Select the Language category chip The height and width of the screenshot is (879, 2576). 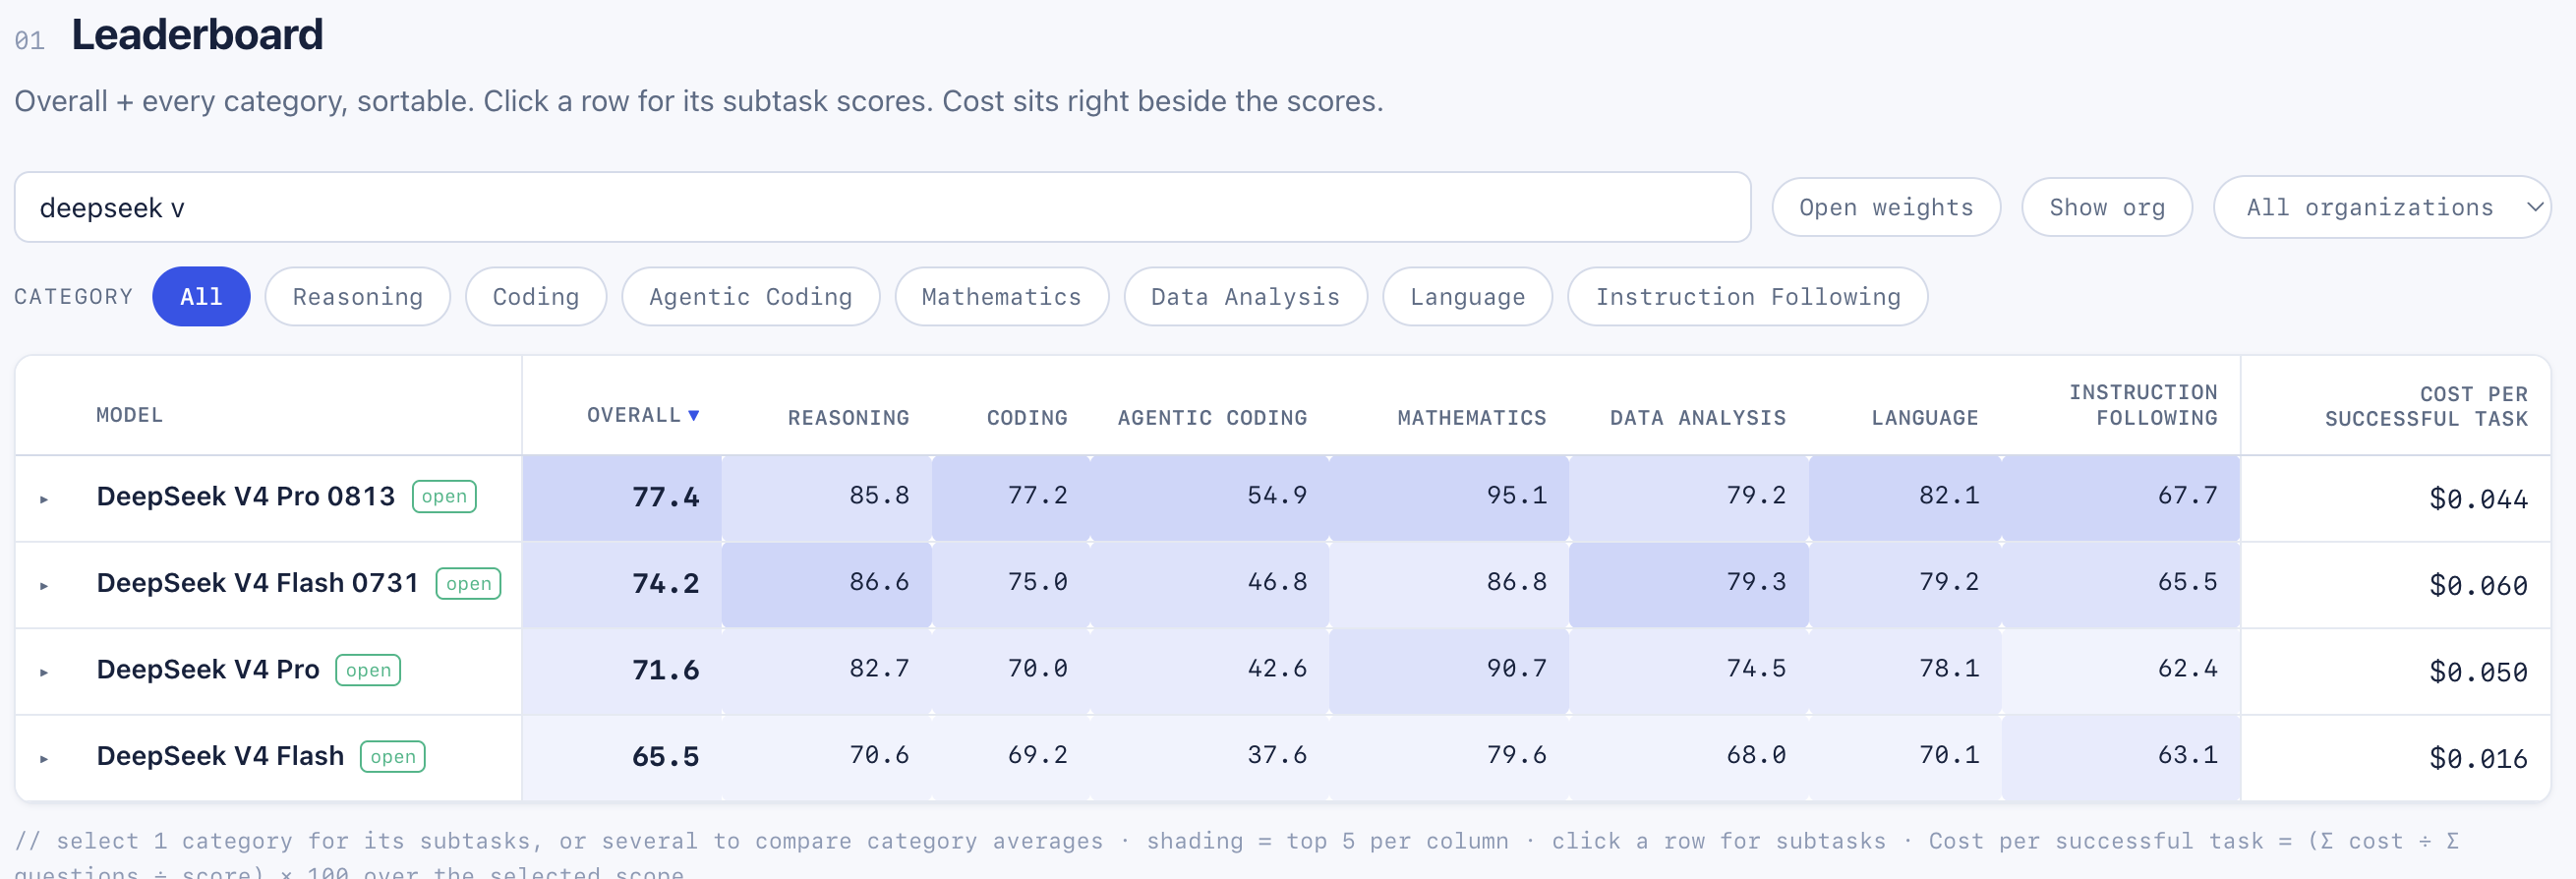[x=1467, y=296]
